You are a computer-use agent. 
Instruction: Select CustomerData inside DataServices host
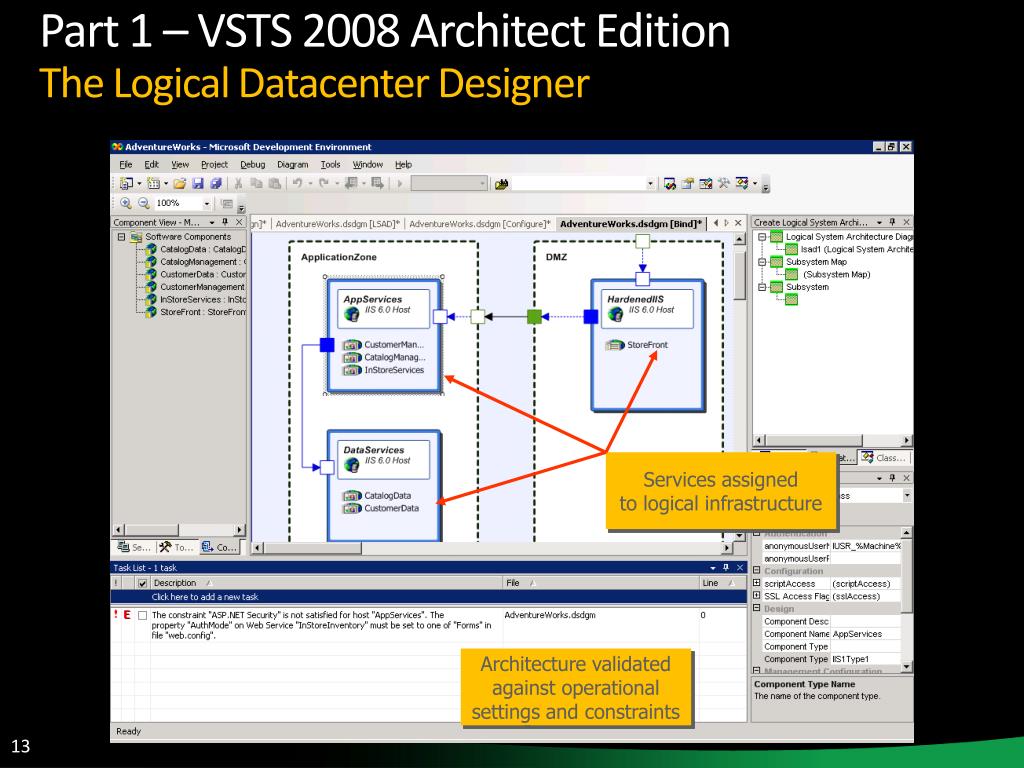coord(391,508)
